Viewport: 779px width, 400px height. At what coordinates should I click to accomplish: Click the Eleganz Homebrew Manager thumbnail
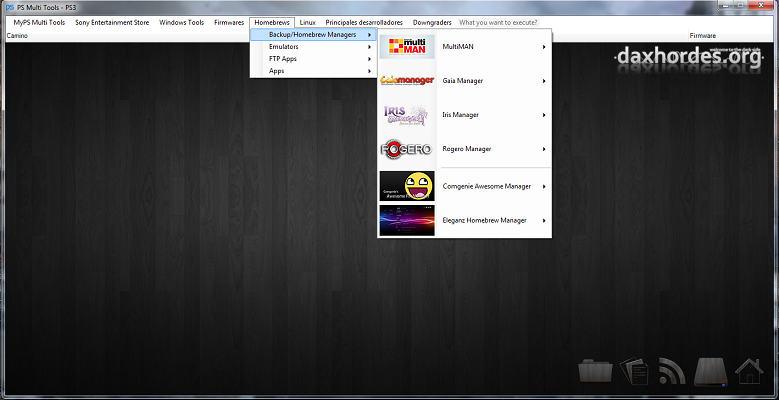pyautogui.click(x=407, y=220)
